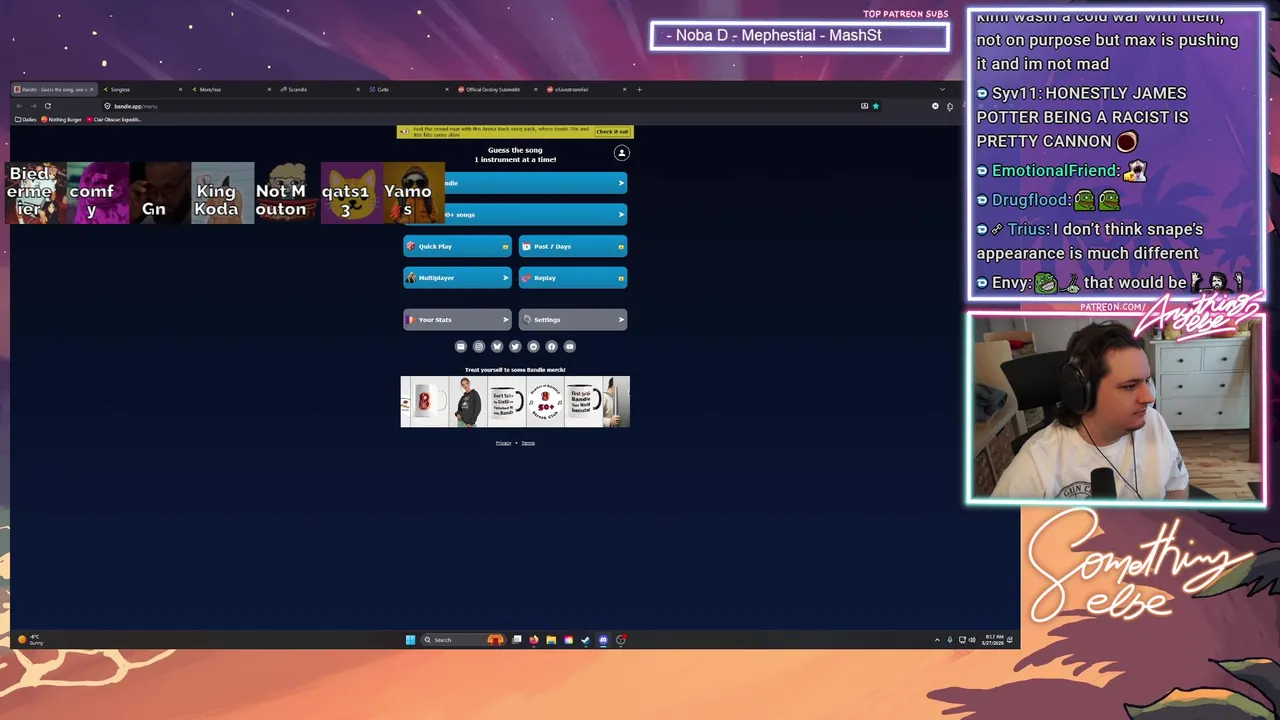Open Your Stats
The height and width of the screenshot is (720, 1280).
click(457, 320)
